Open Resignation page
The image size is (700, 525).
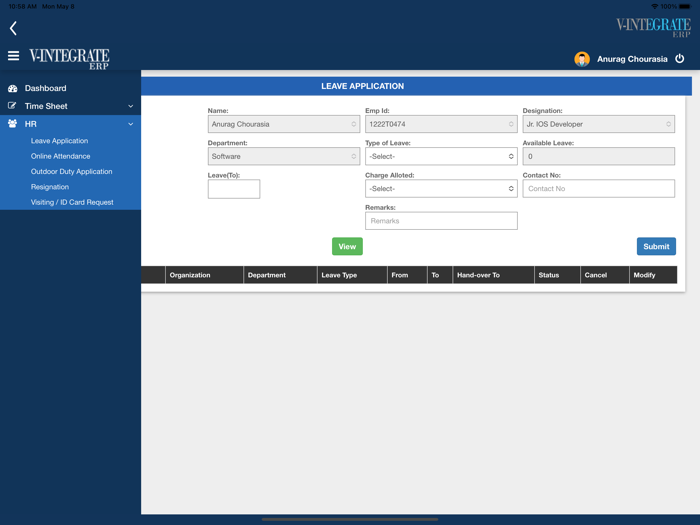click(50, 187)
